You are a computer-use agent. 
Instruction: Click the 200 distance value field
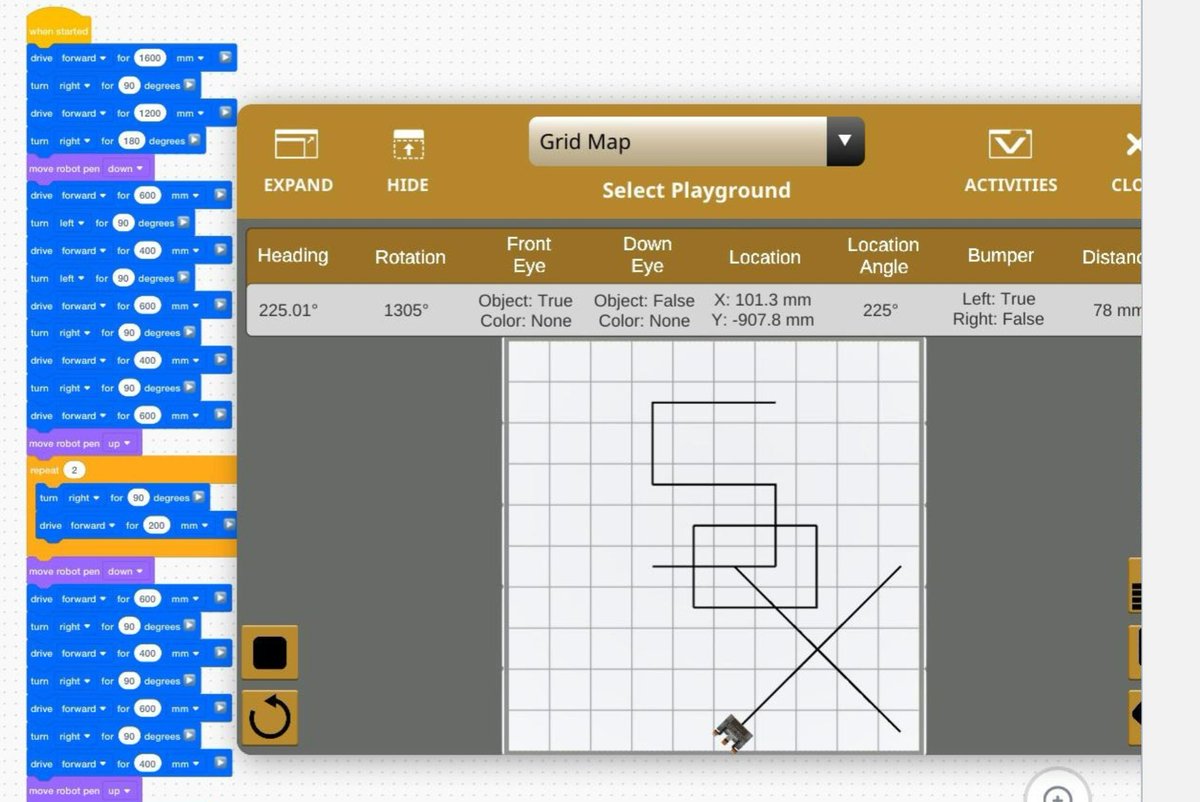(156, 525)
